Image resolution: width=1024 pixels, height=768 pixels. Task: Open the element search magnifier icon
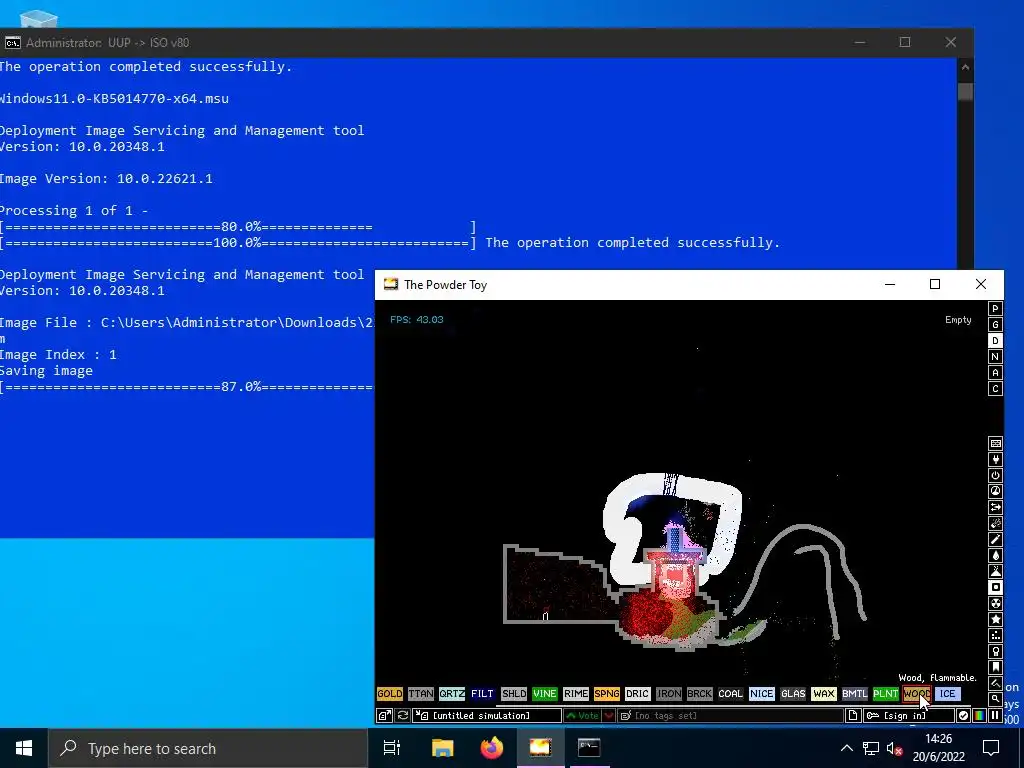995,699
